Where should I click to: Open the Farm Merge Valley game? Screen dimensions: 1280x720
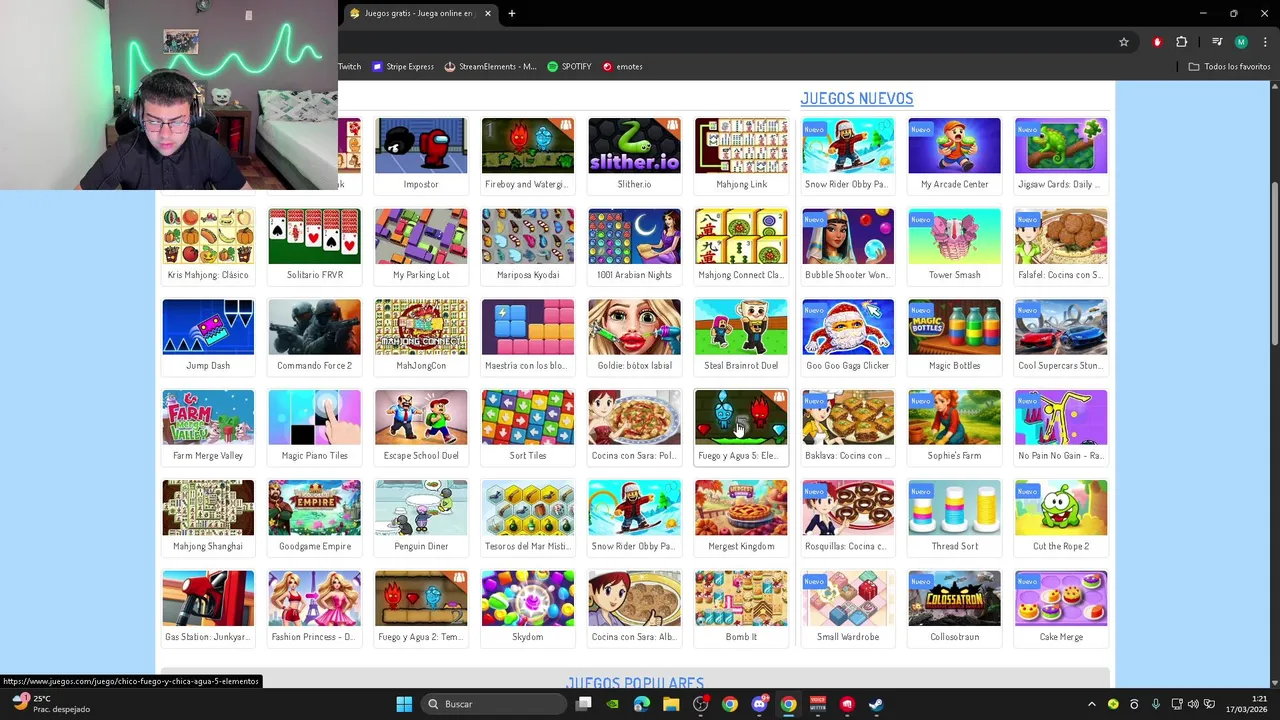pyautogui.click(x=208, y=427)
